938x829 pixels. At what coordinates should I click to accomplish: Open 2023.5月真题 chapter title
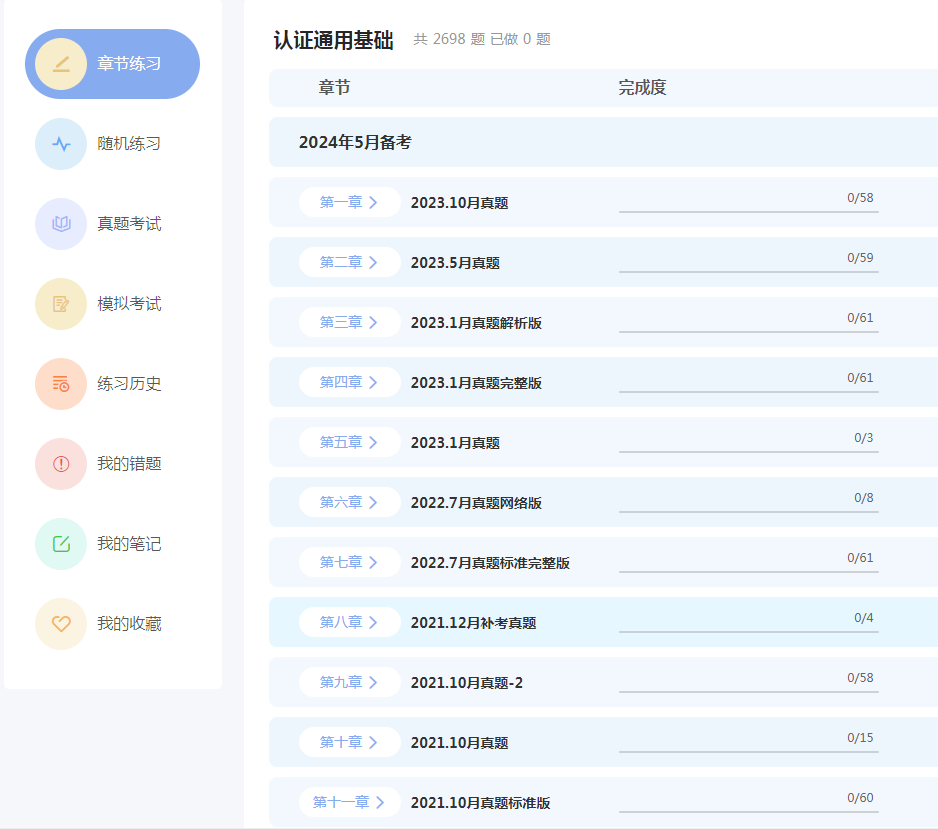(455, 263)
